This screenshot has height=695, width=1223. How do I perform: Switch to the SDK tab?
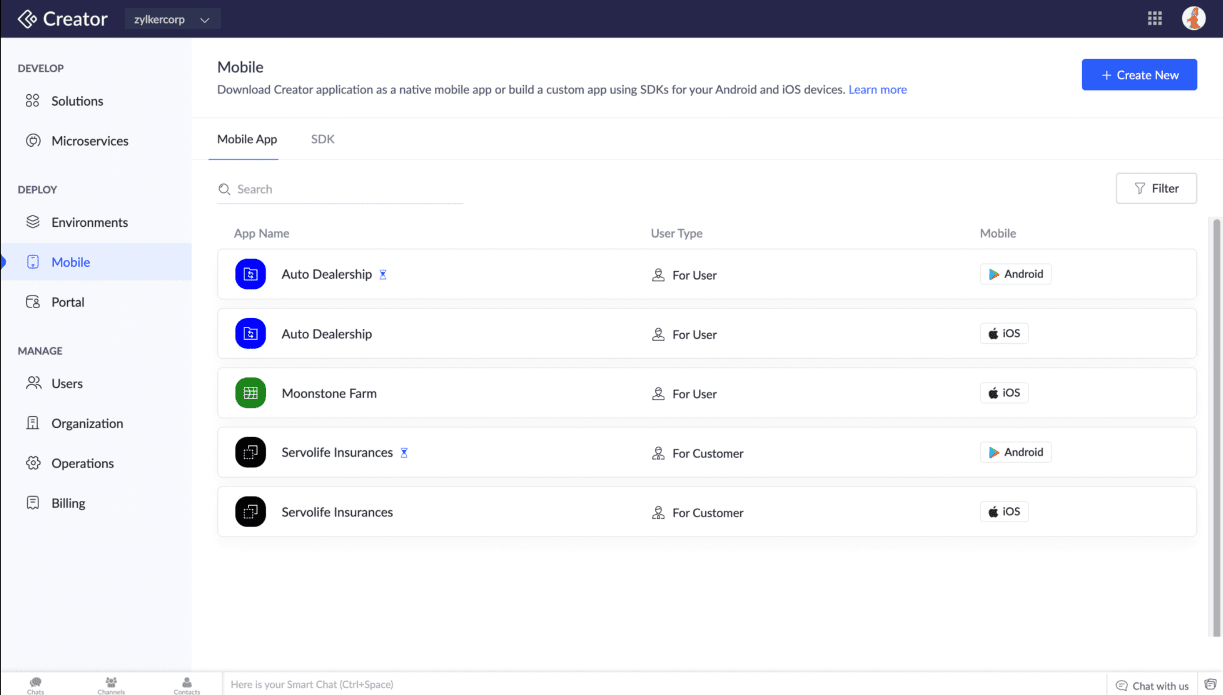tap(322, 139)
